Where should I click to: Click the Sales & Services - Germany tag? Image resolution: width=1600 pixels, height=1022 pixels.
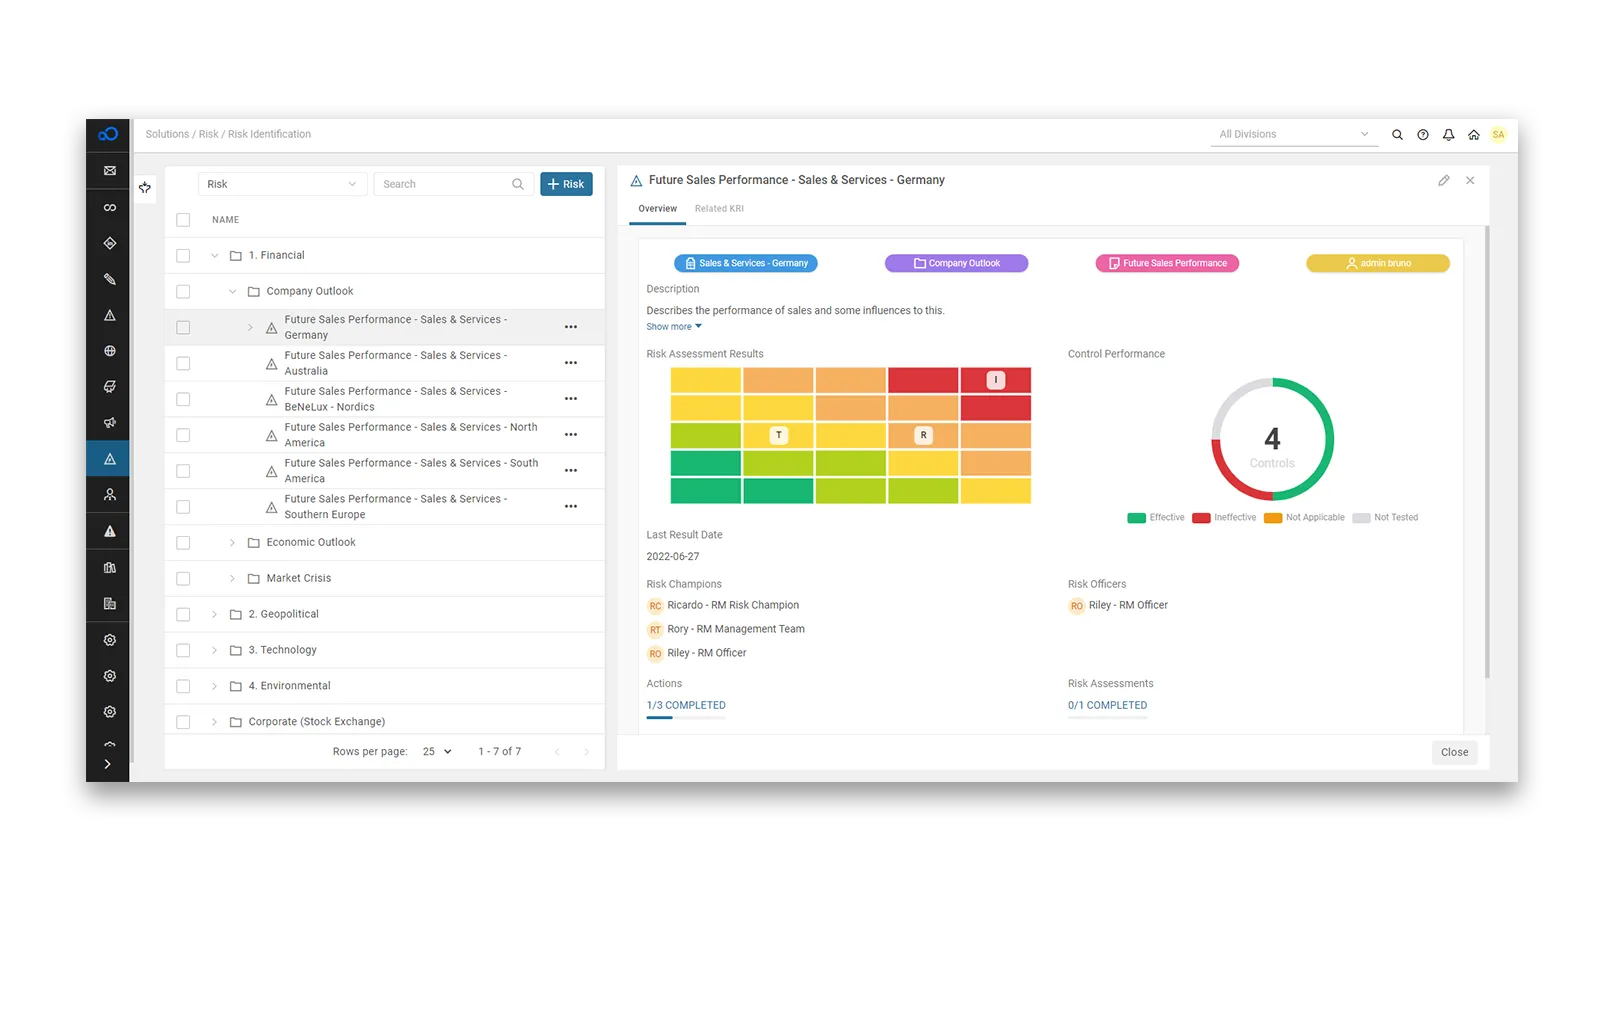click(x=746, y=264)
